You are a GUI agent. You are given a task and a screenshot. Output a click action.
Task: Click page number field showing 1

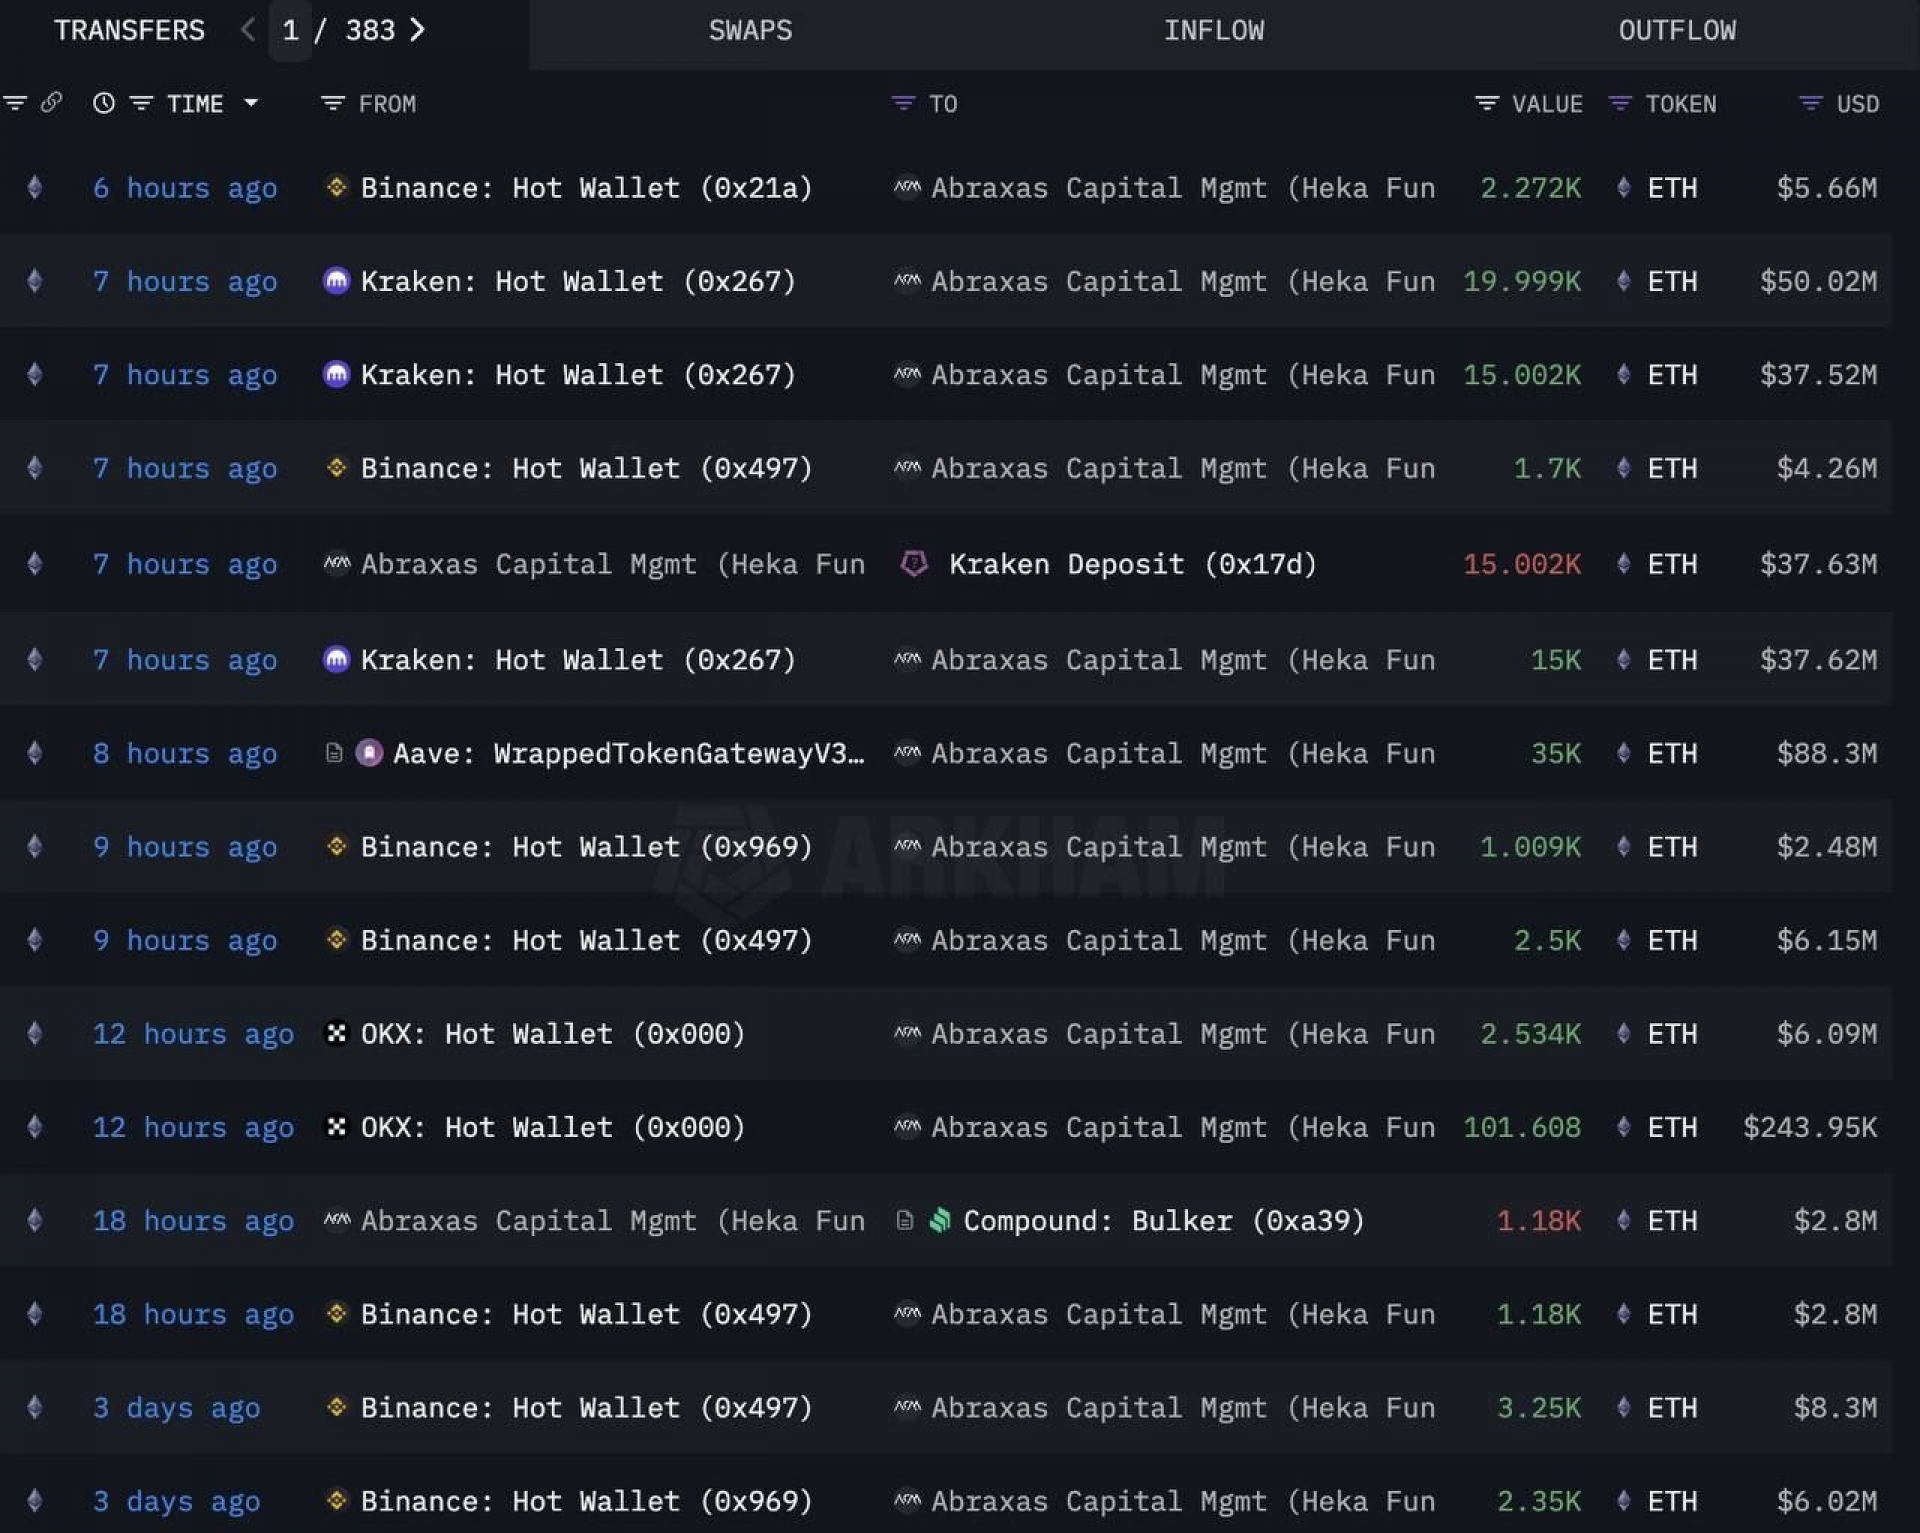pyautogui.click(x=290, y=31)
